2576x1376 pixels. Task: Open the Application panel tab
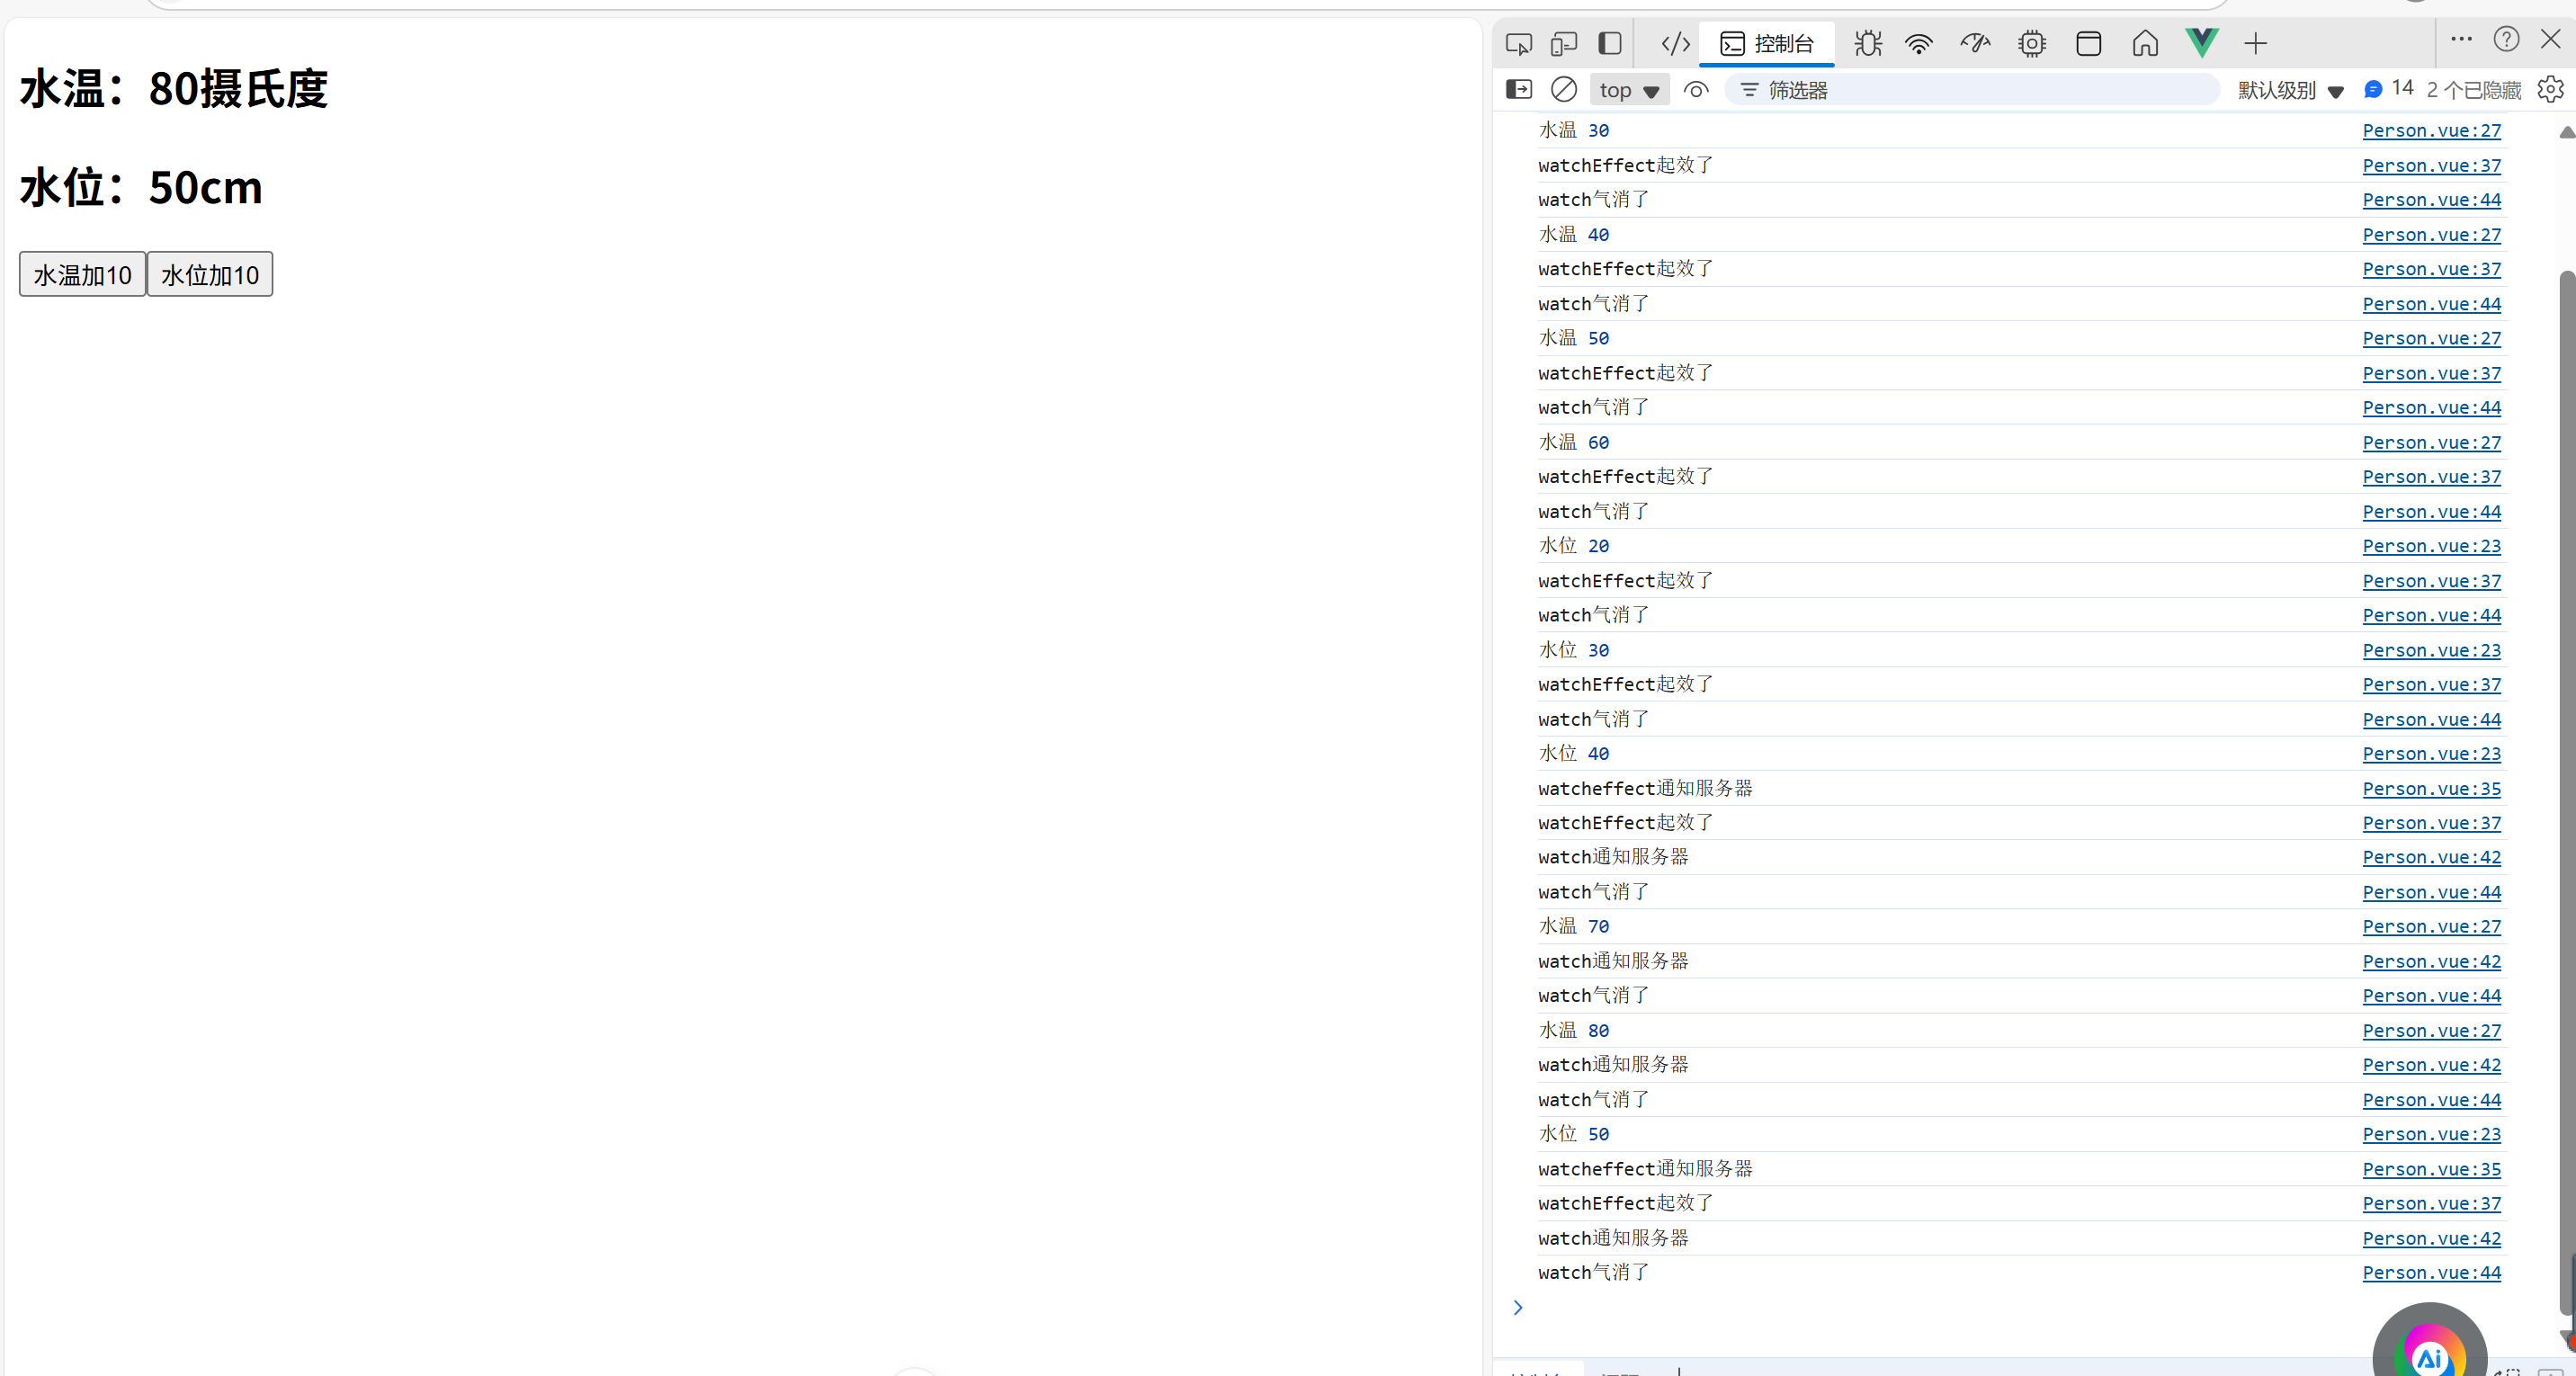(x=2088, y=44)
